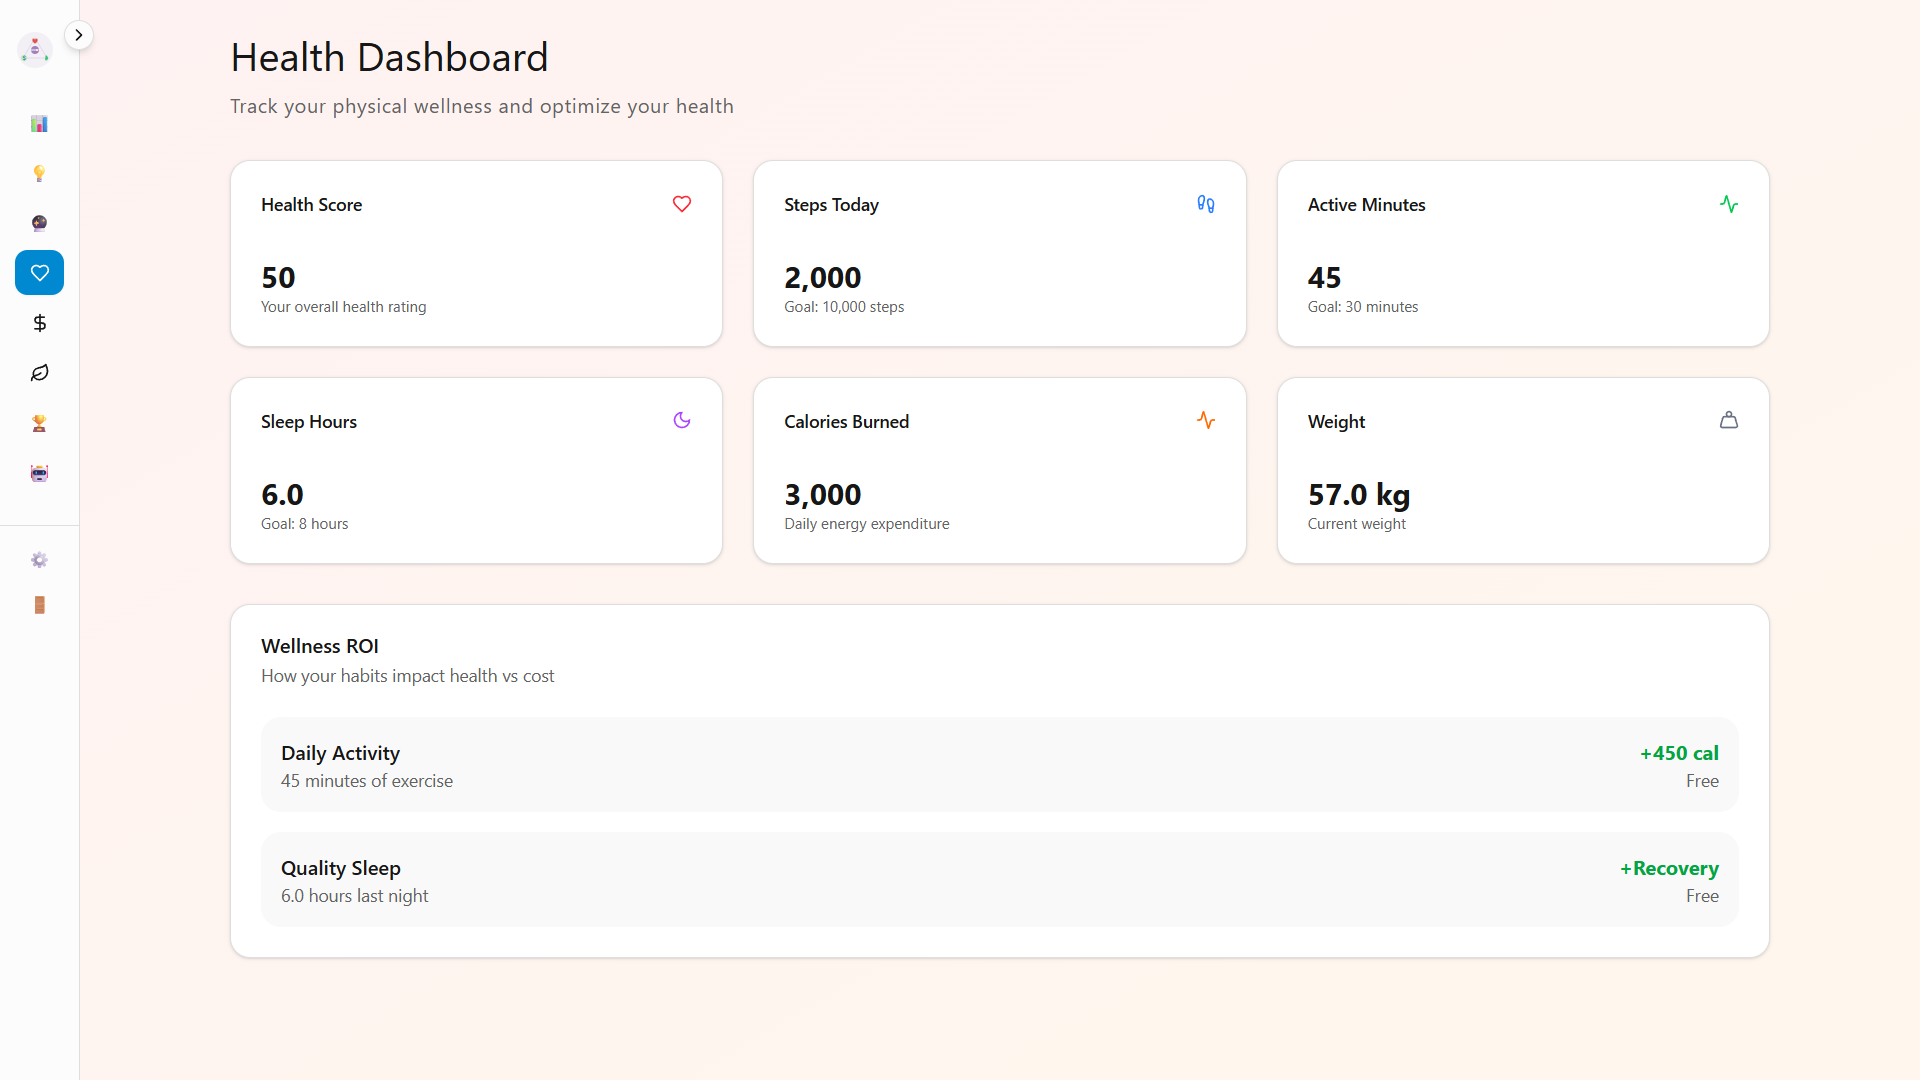
Task: Select the heart health sidebar icon
Action: tap(39, 273)
